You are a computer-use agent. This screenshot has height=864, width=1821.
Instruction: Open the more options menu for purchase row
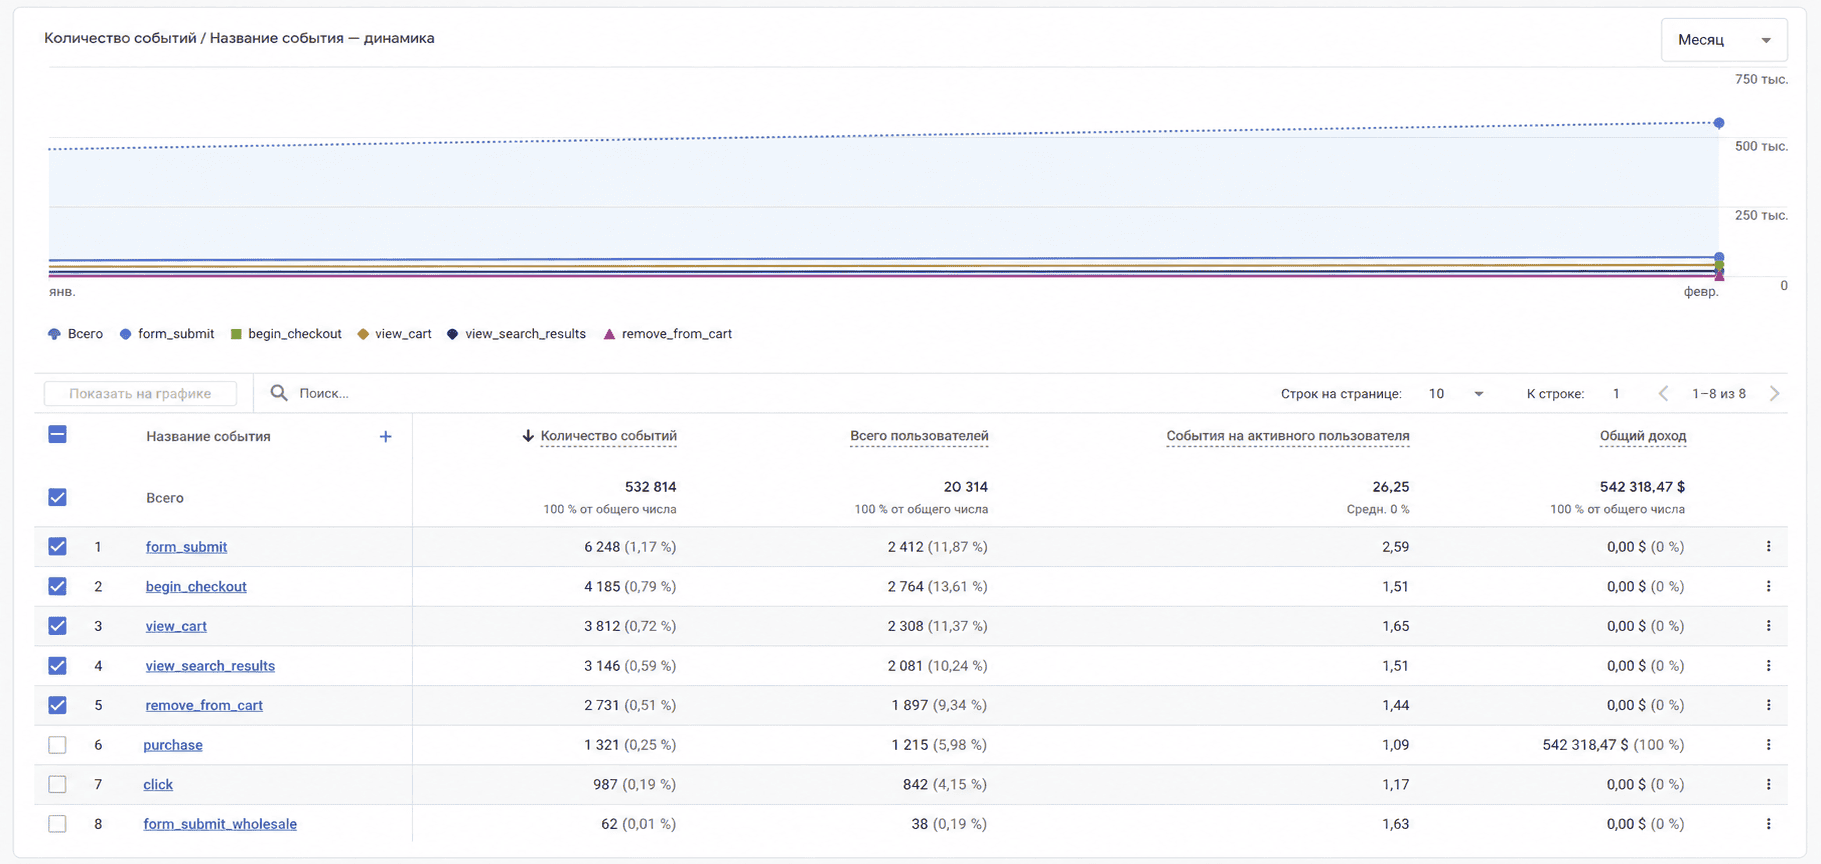(x=1768, y=745)
